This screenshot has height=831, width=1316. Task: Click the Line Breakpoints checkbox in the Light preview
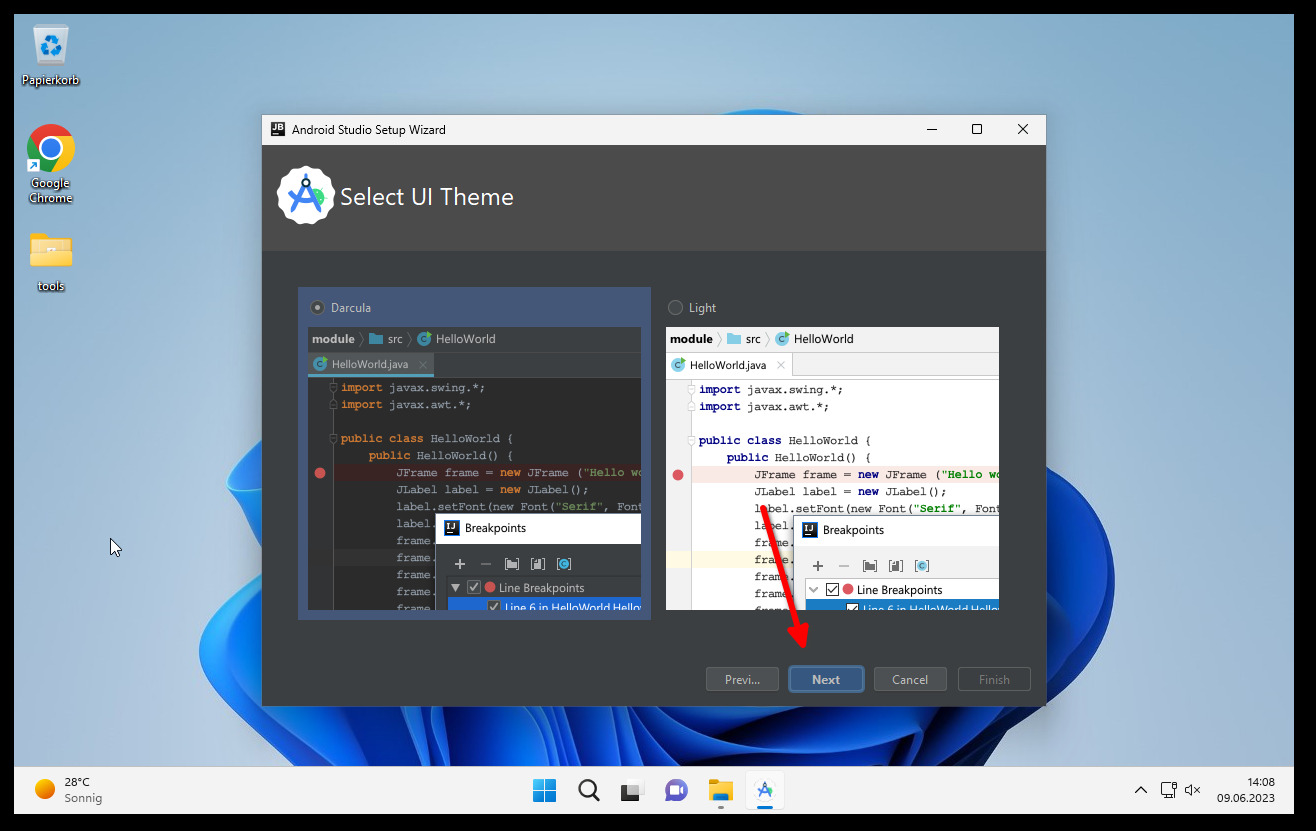tap(832, 590)
